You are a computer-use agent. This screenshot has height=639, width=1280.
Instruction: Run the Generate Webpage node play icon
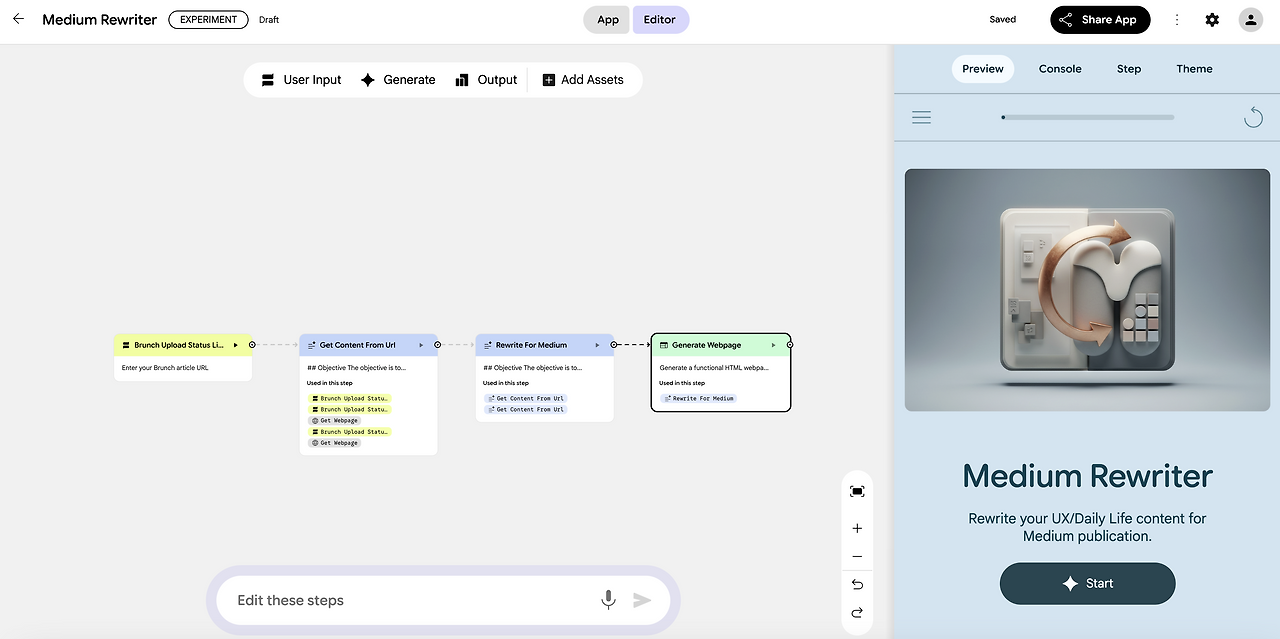[x=773, y=345]
